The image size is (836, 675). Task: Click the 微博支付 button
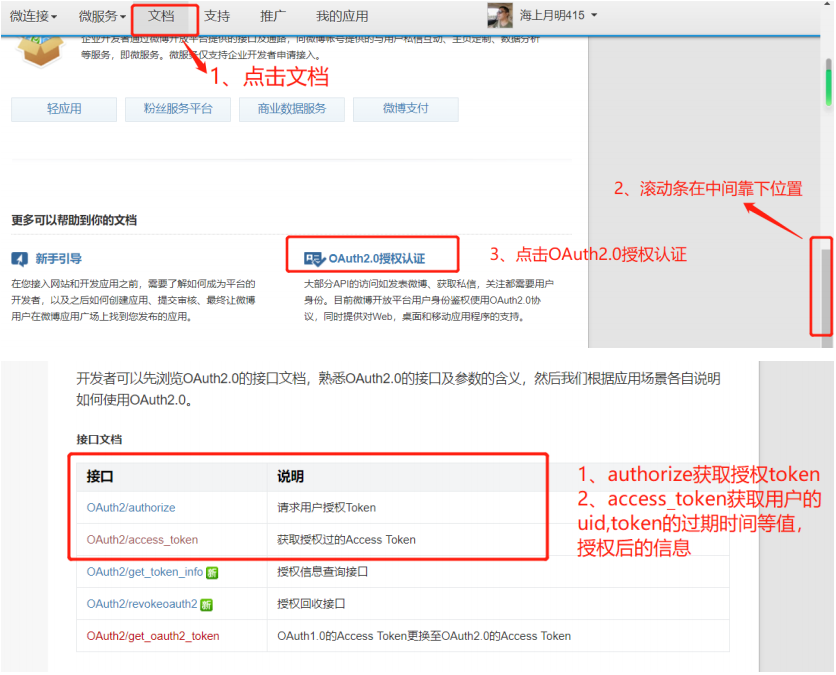pyautogui.click(x=406, y=109)
